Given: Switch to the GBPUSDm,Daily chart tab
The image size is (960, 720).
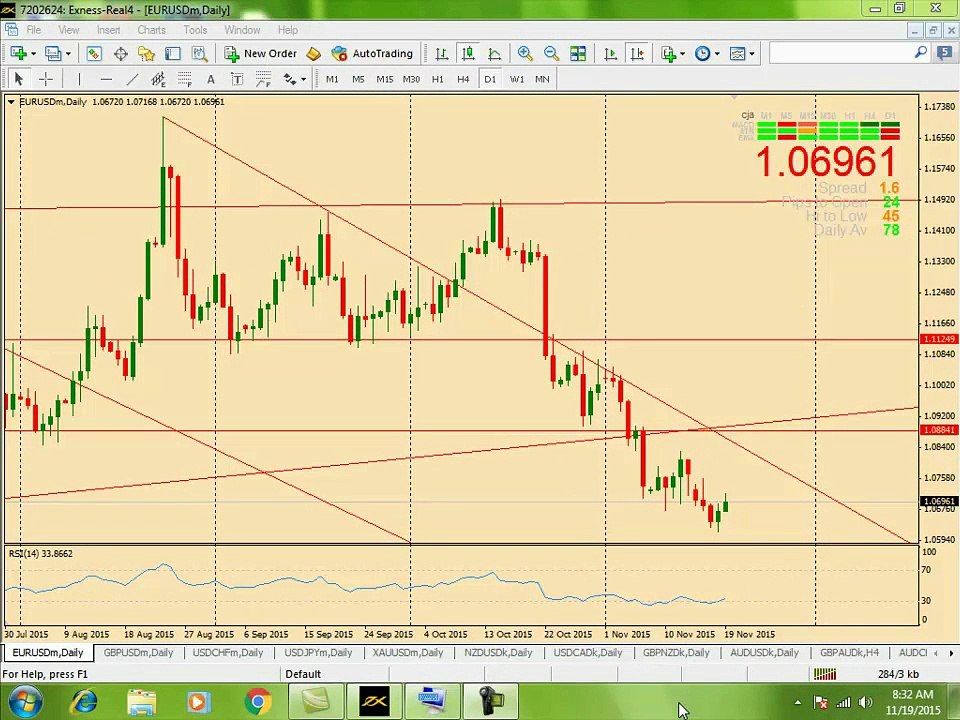Looking at the screenshot, I should coord(138,653).
